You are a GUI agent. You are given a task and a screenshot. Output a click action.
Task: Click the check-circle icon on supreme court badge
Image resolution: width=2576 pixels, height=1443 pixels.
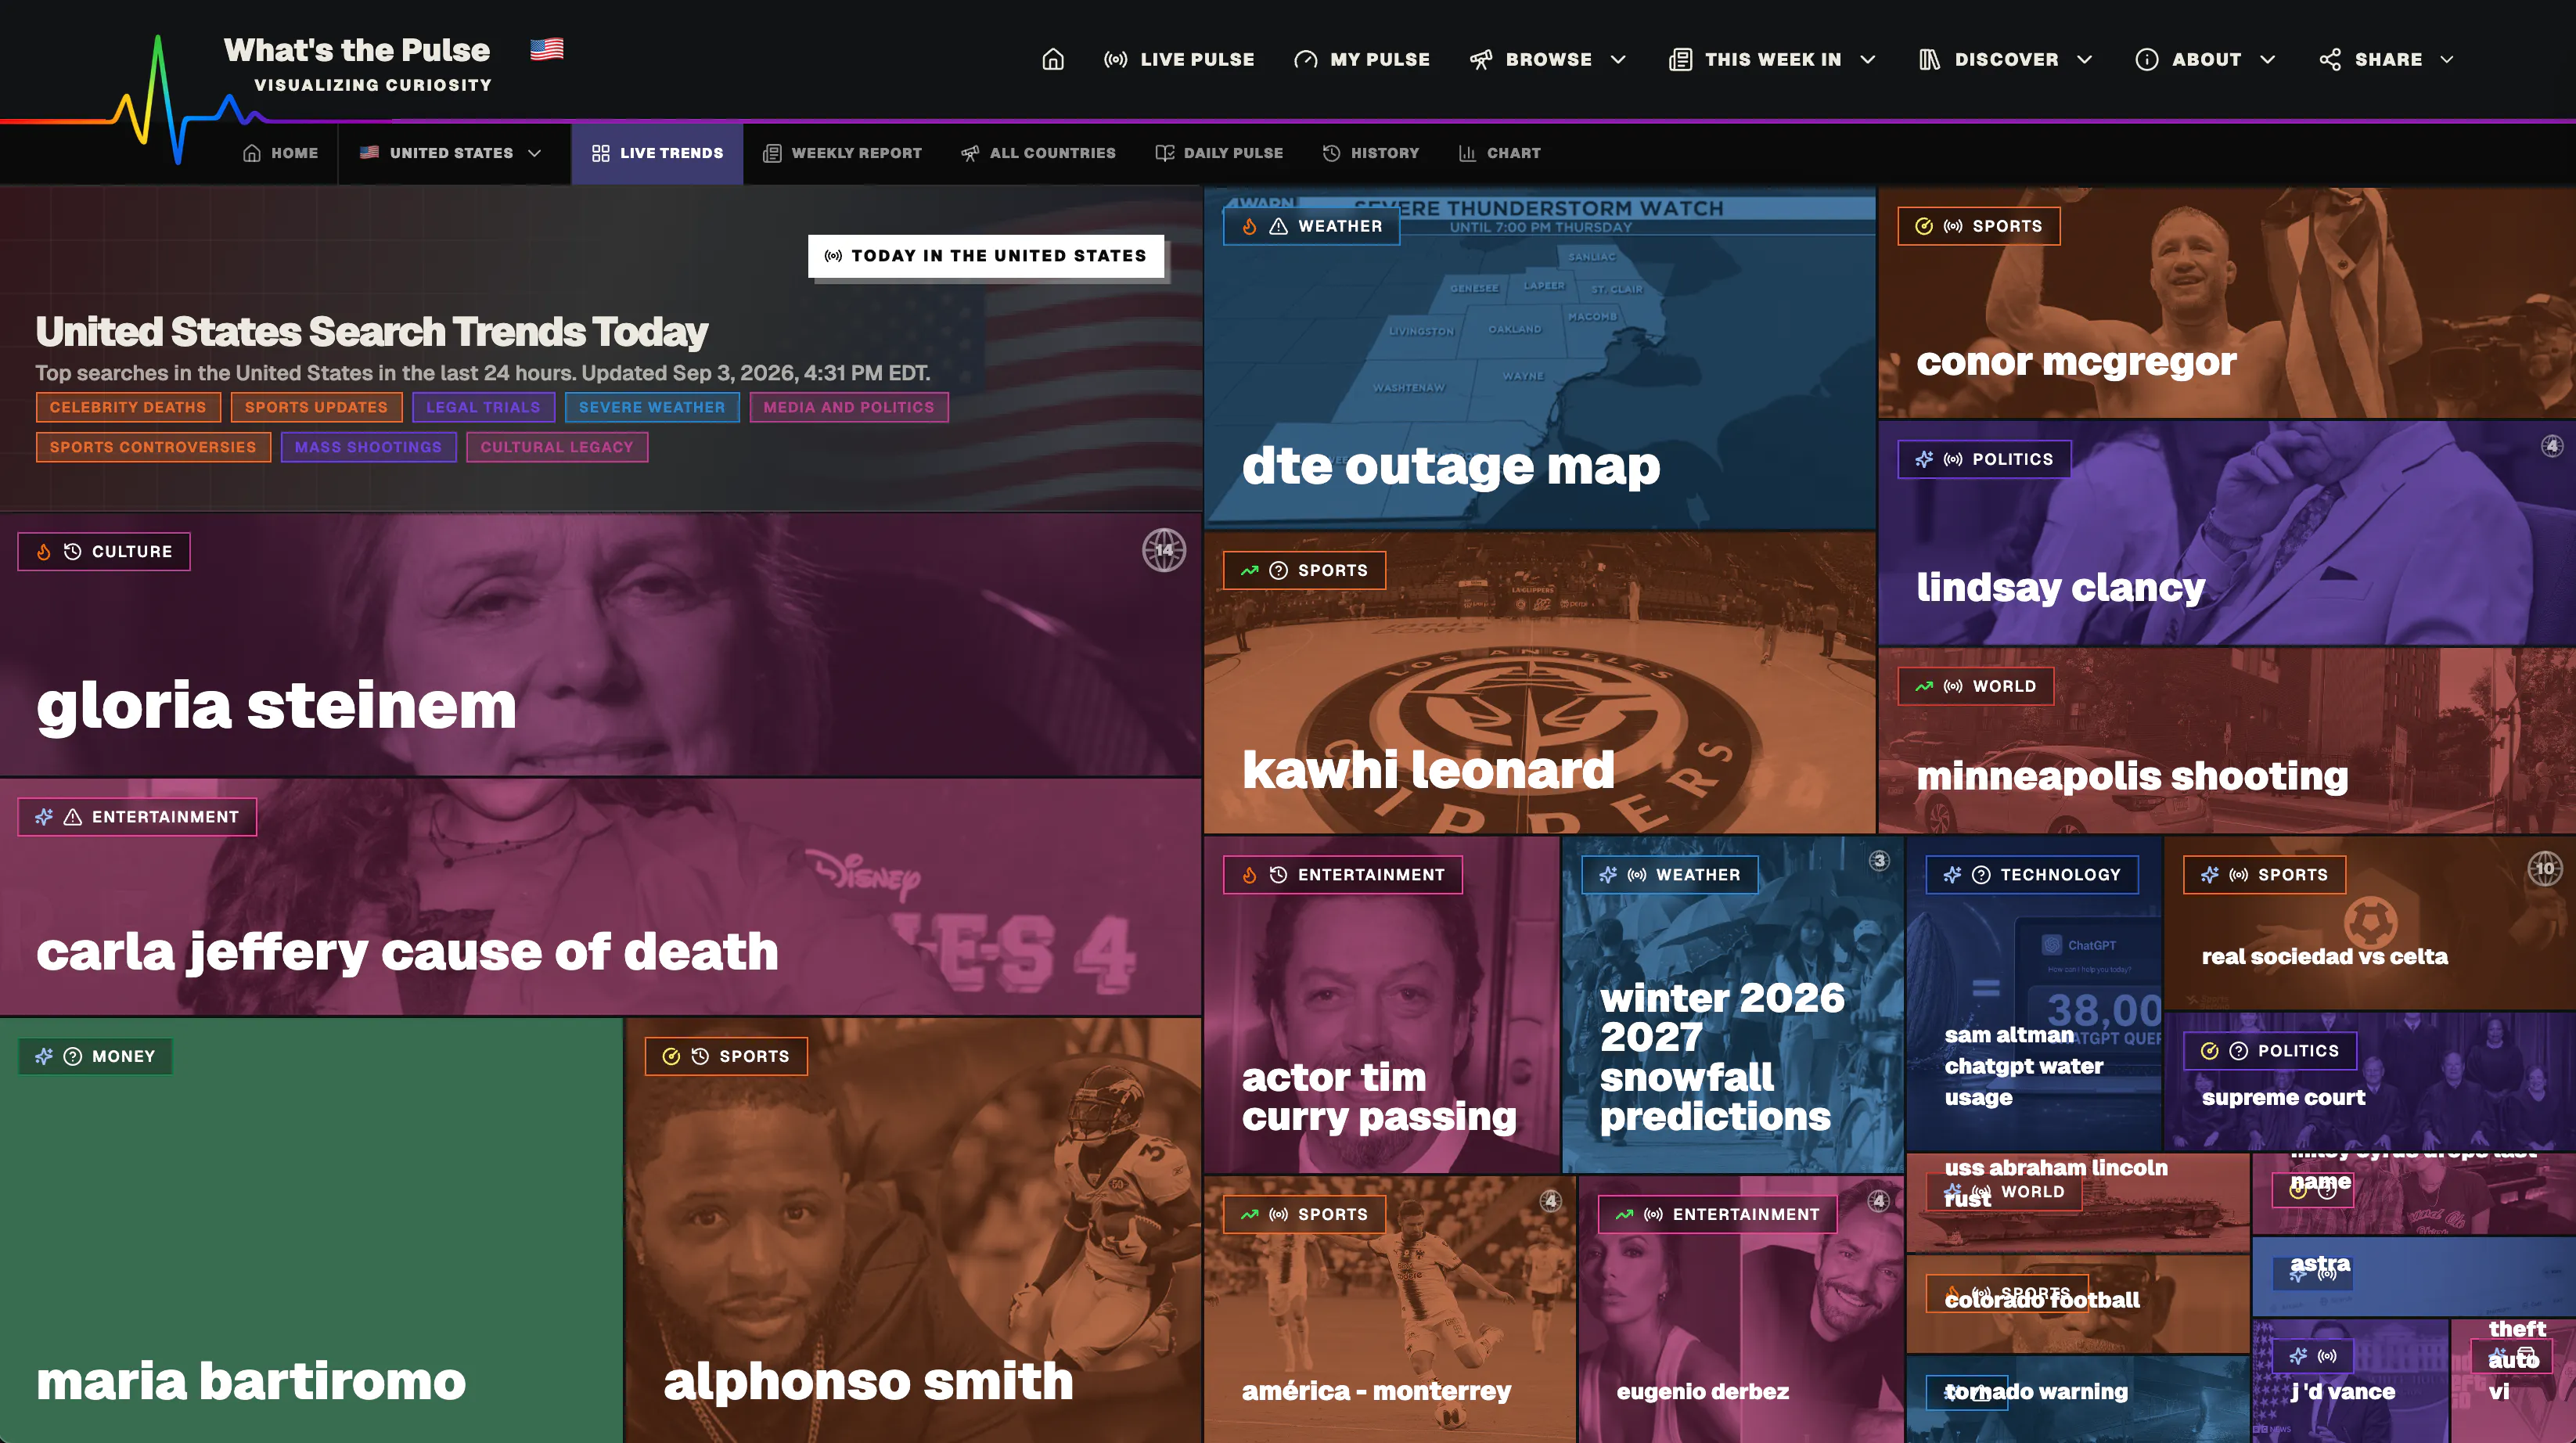click(x=2210, y=1050)
